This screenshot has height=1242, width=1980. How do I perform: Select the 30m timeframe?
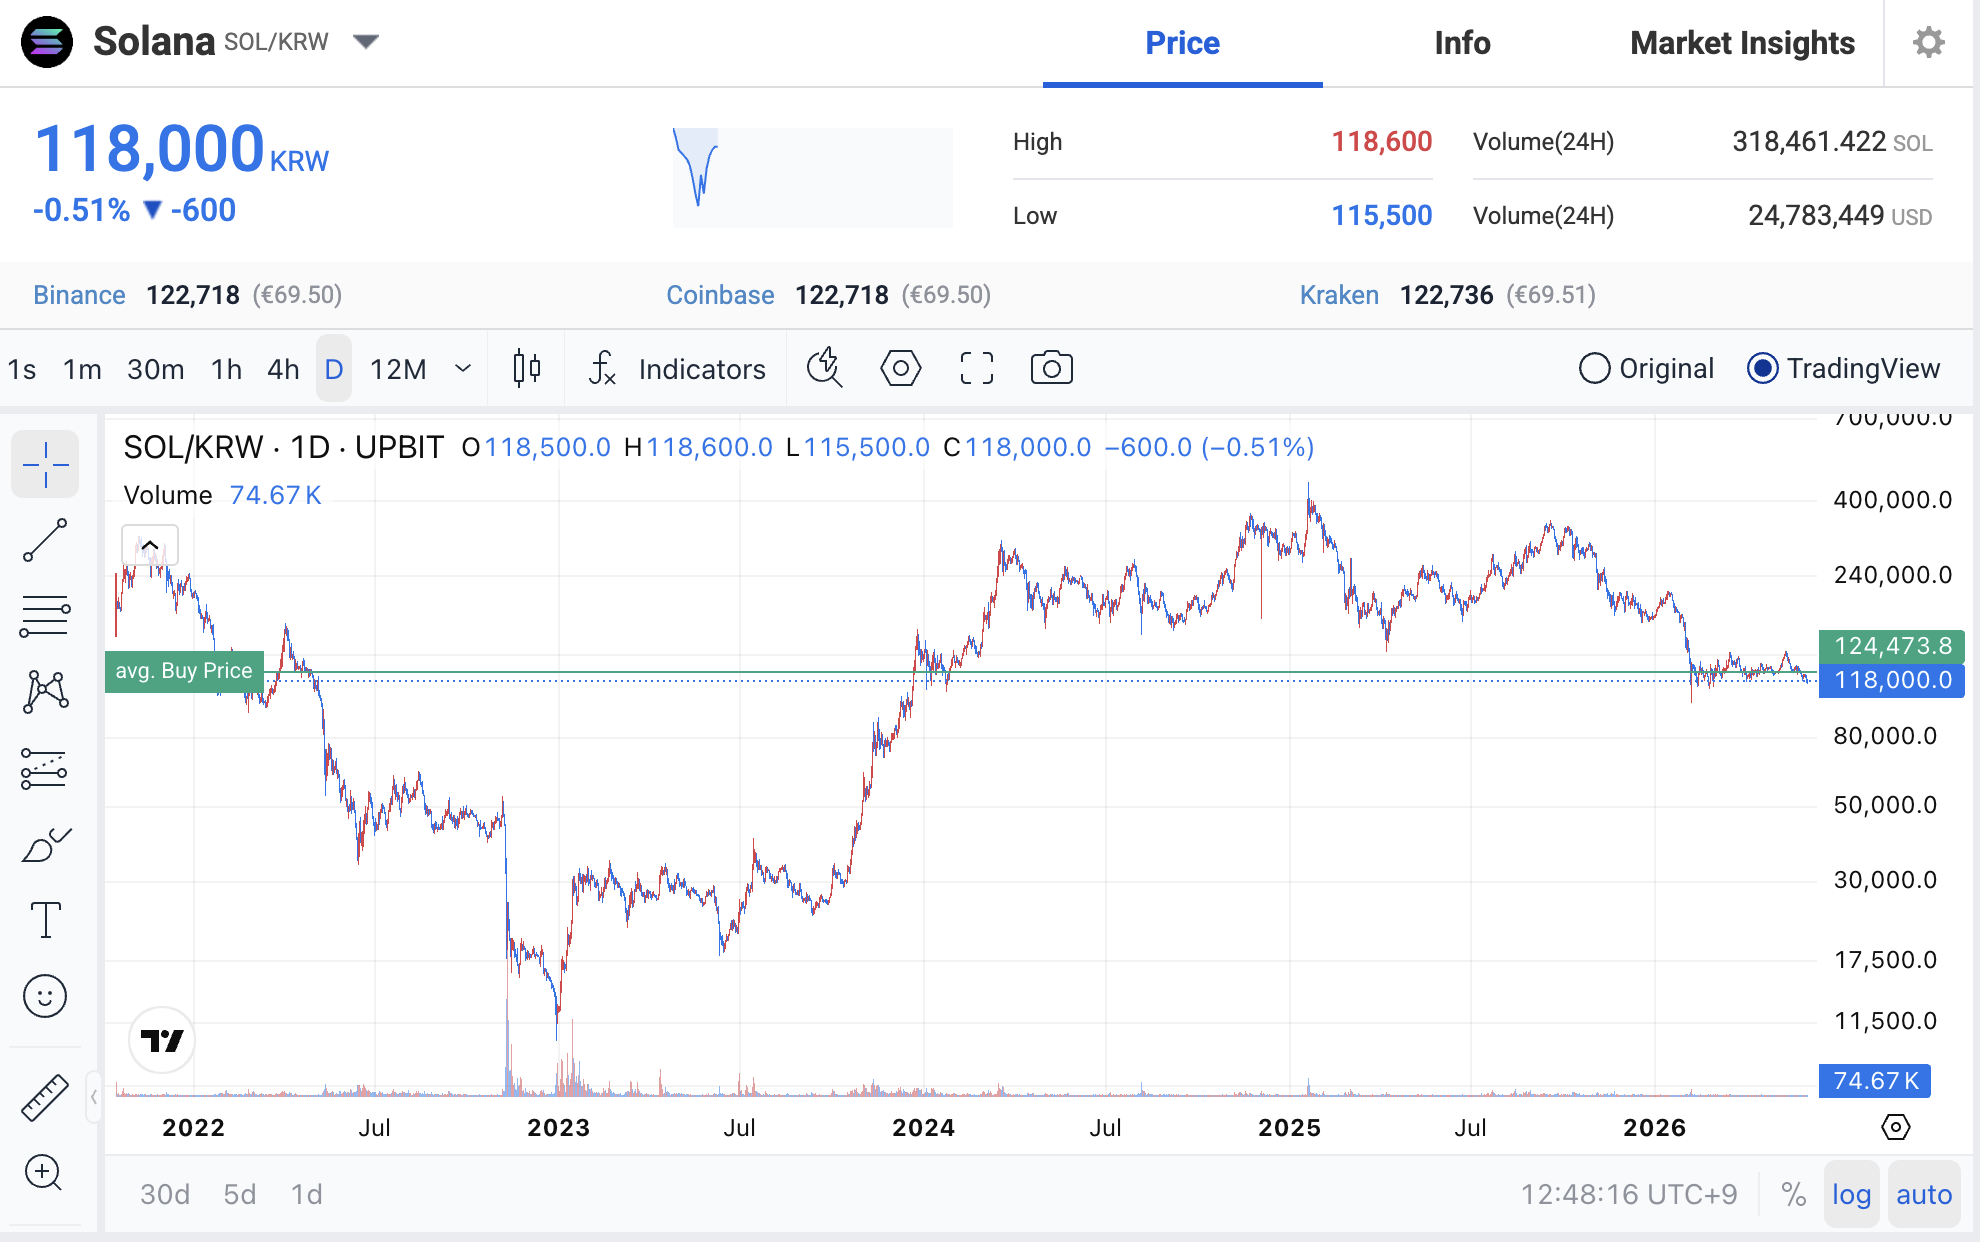point(155,369)
